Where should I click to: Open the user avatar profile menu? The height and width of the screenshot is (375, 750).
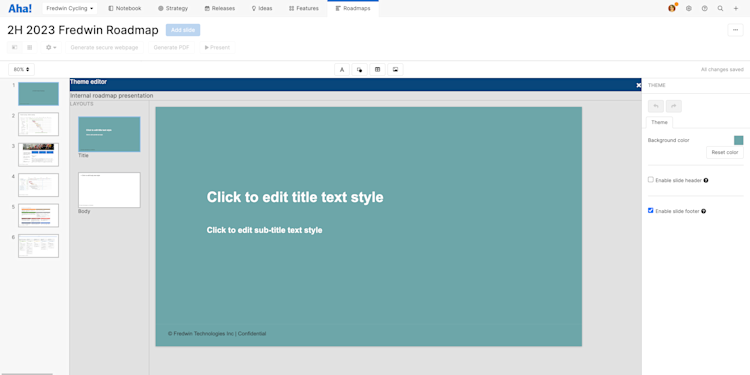click(x=672, y=9)
